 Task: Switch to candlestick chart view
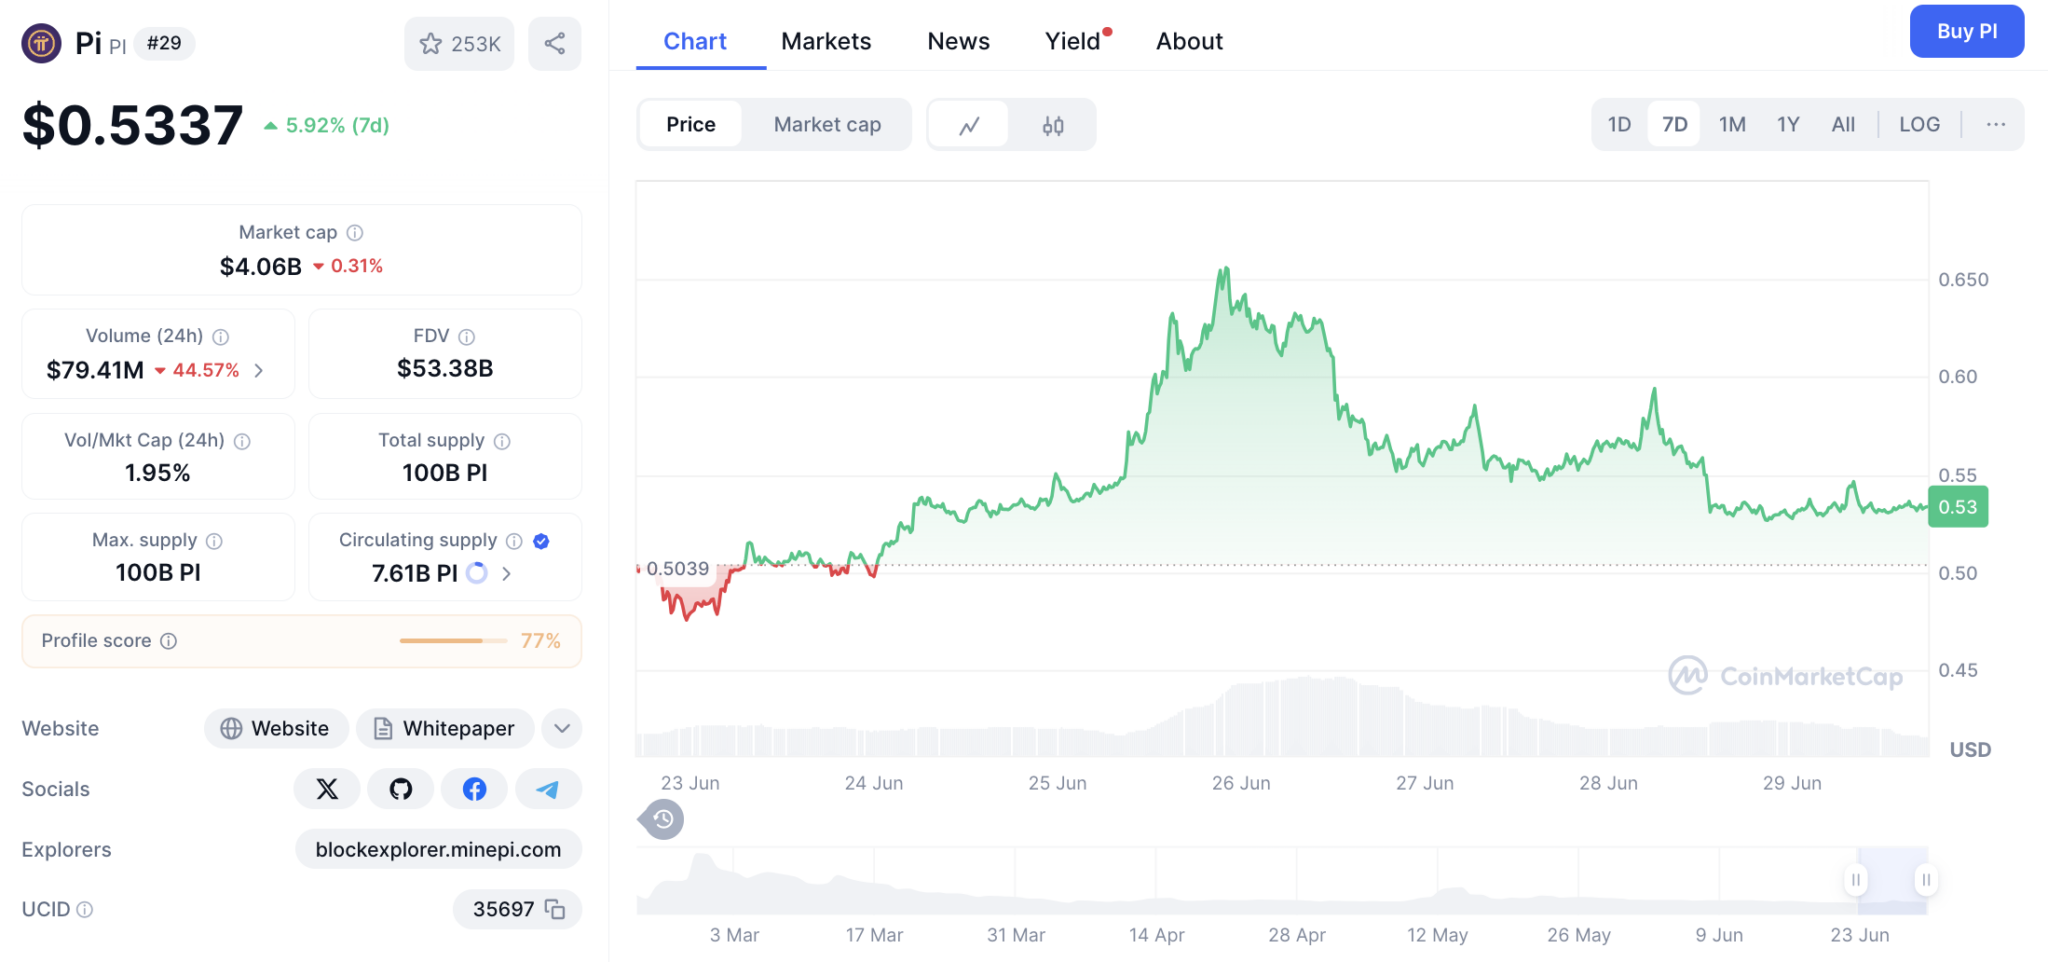point(1052,125)
